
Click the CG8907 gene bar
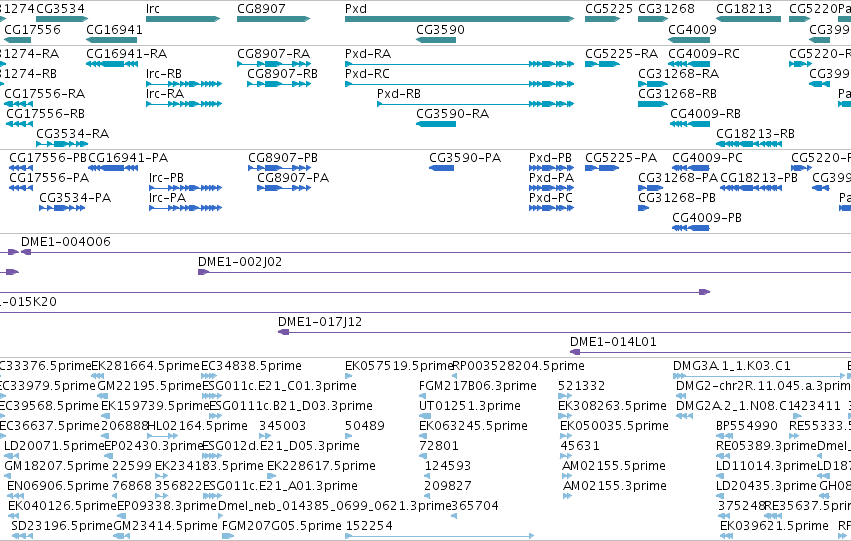[x=274, y=19]
